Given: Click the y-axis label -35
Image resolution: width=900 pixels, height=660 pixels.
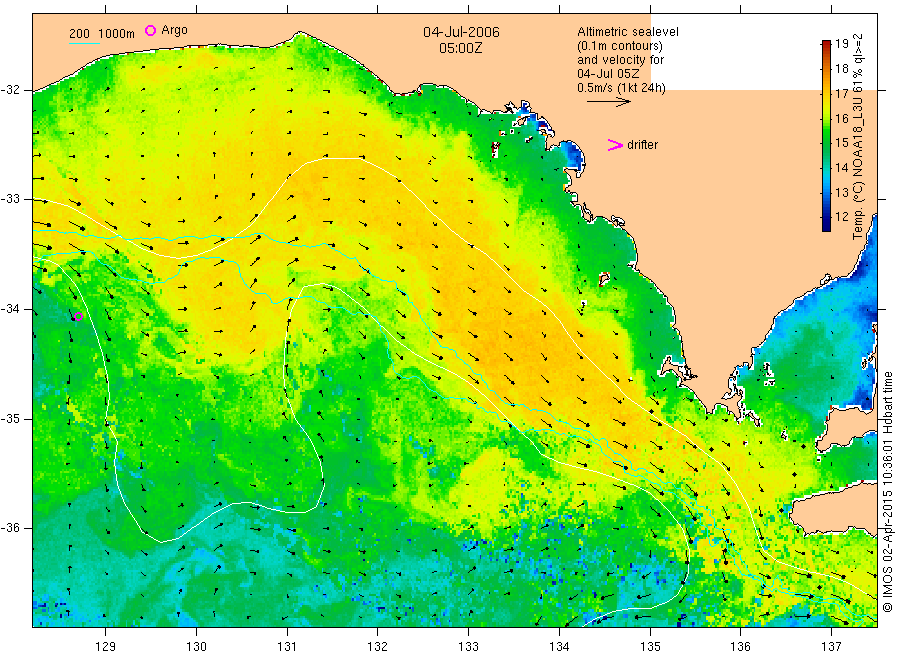Looking at the screenshot, I should tap(10, 418).
